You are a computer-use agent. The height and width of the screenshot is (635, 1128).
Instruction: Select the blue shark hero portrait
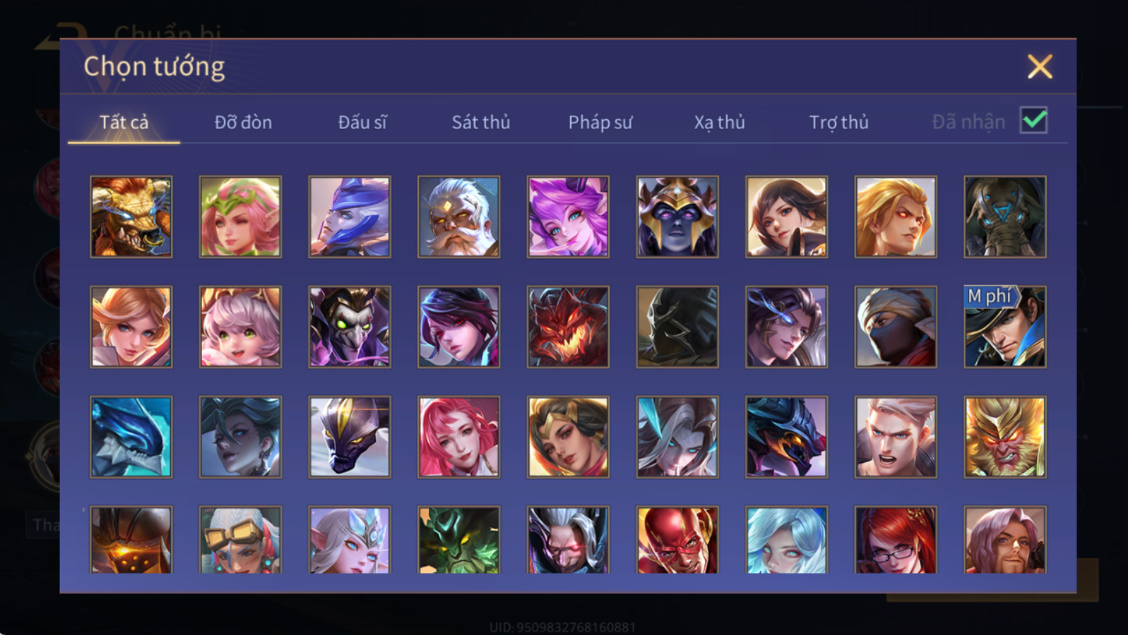click(x=131, y=437)
